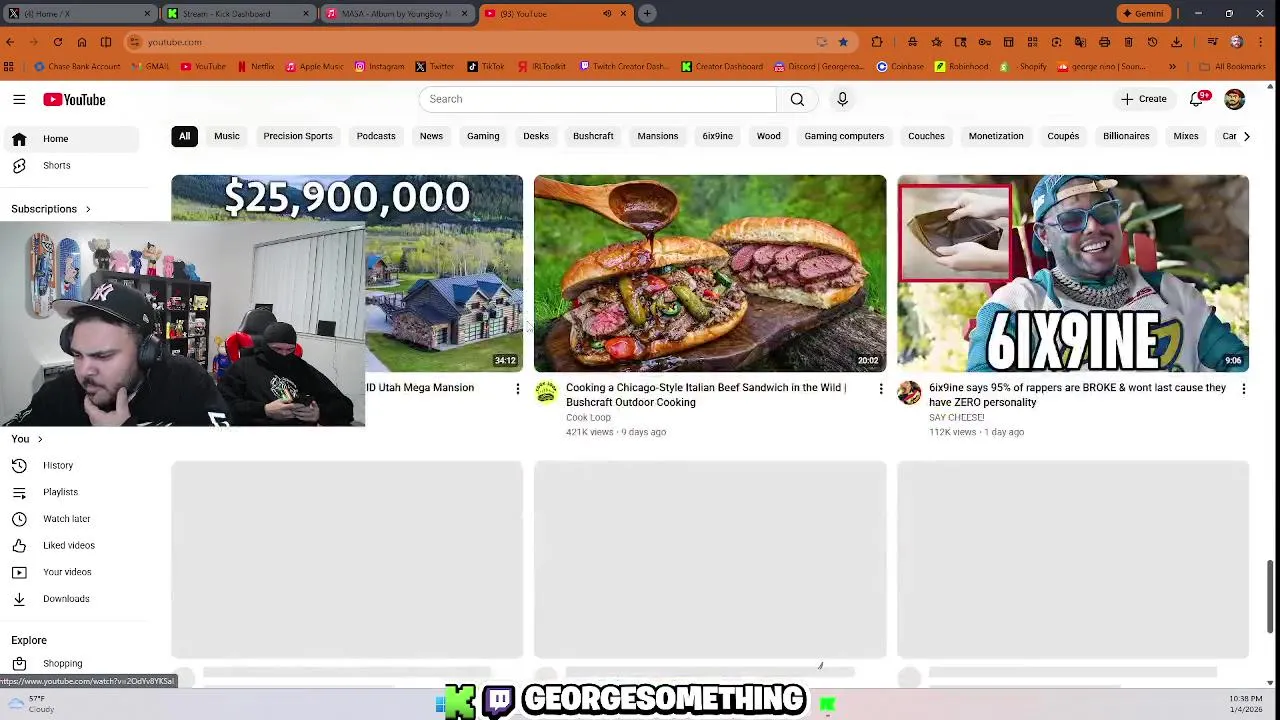Screen dimensions: 1280x720
Task: Open more options for Utah Mega Mansion video
Action: (x=518, y=389)
